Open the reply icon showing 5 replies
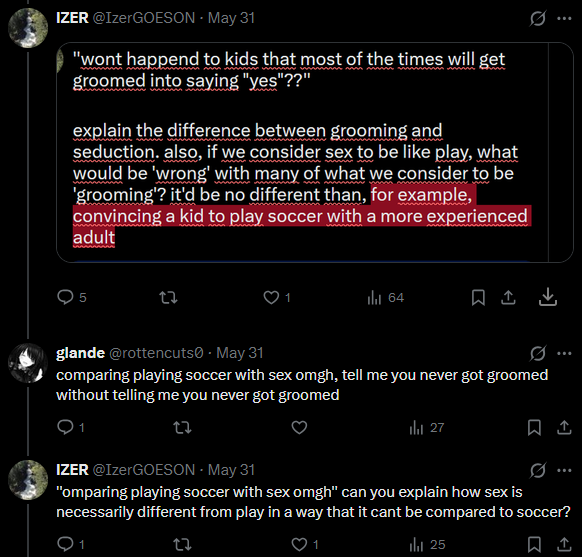This screenshot has height=557, width=582. 72,297
